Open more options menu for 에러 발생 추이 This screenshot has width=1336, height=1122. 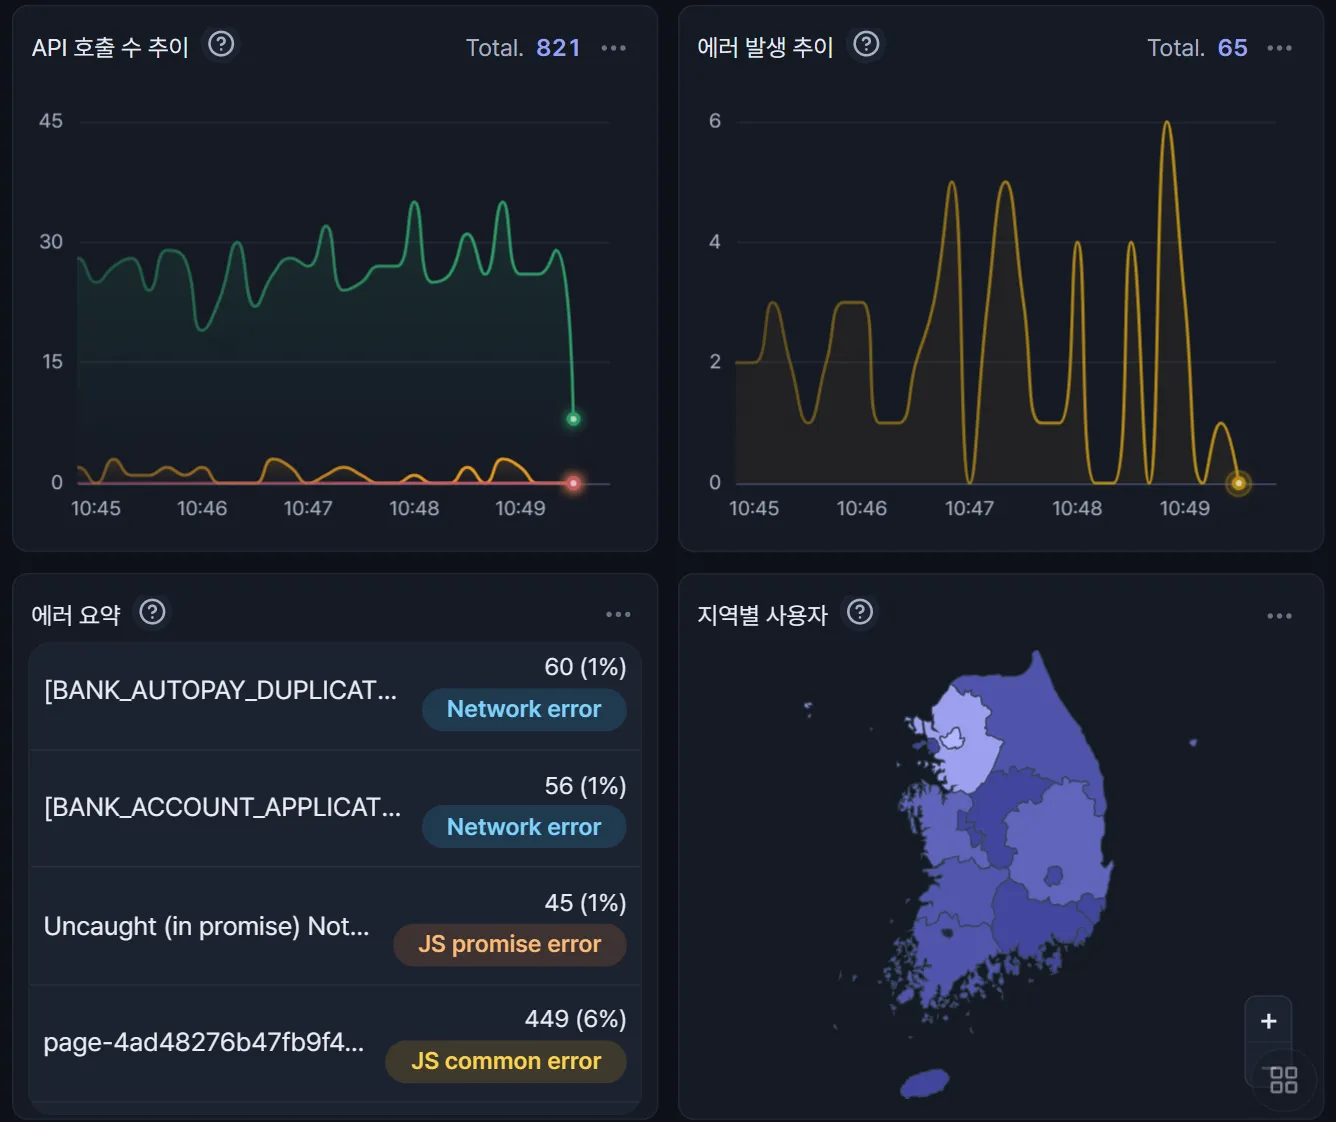tap(1279, 48)
